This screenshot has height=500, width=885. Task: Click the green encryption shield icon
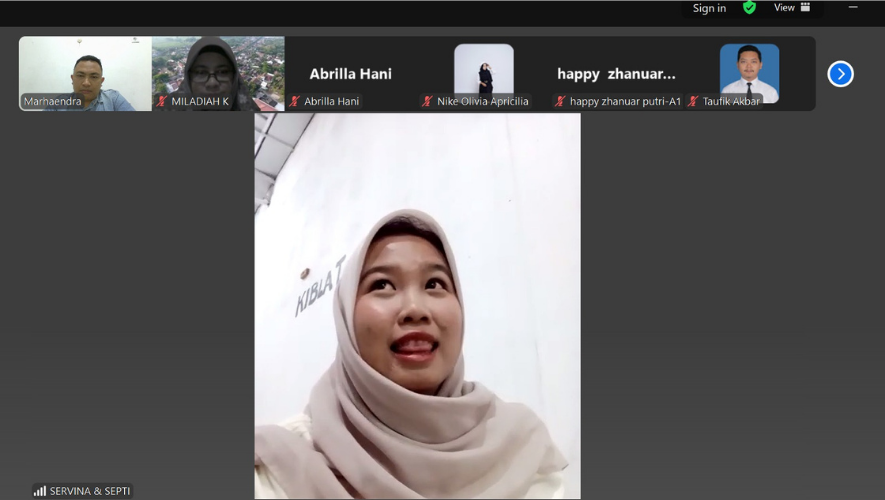point(749,8)
